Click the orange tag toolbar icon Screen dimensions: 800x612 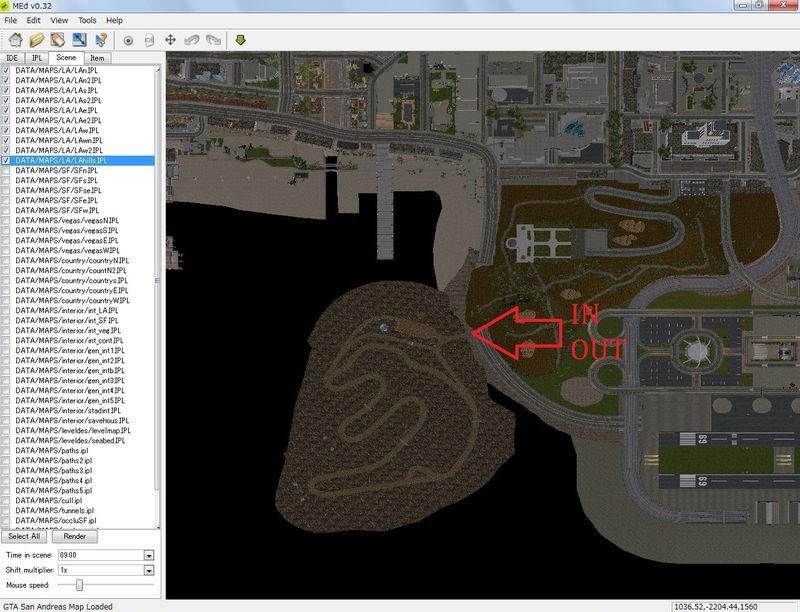(58, 40)
